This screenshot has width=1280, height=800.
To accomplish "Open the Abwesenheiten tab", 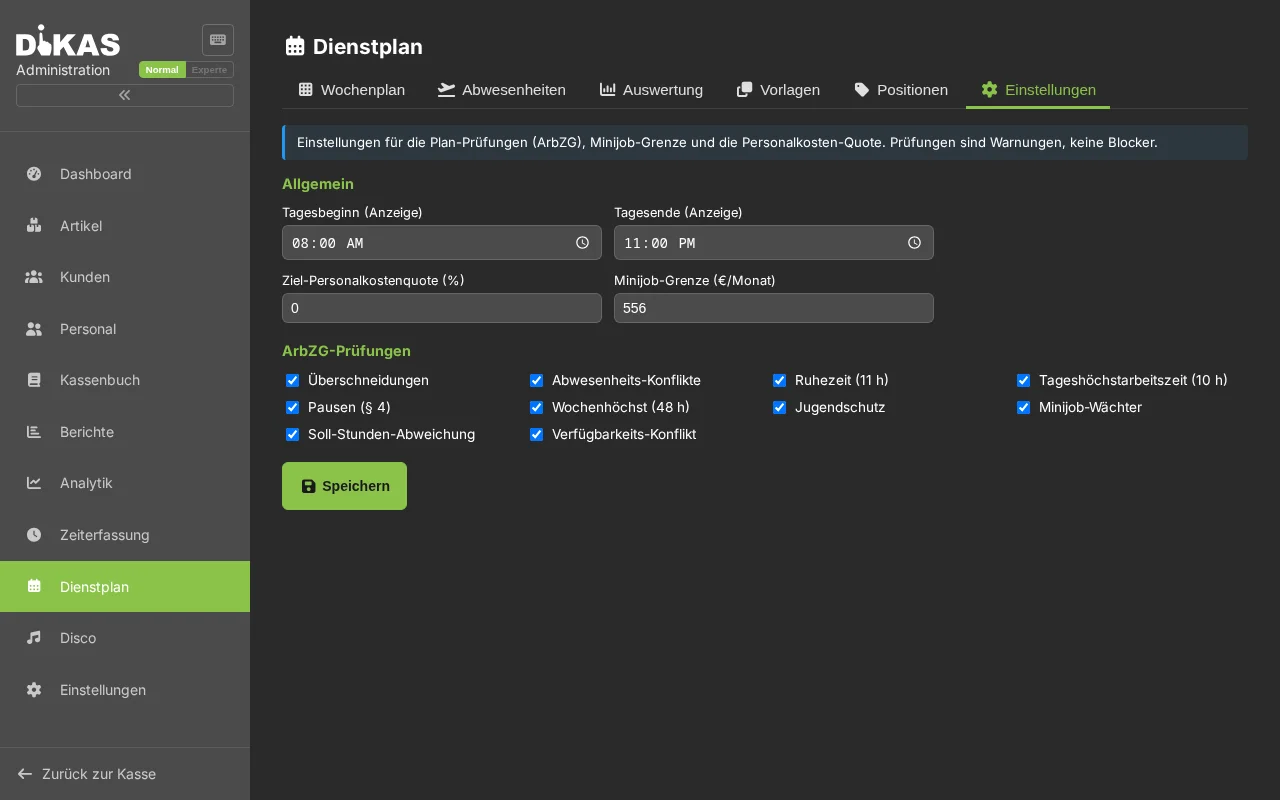I will click(502, 90).
